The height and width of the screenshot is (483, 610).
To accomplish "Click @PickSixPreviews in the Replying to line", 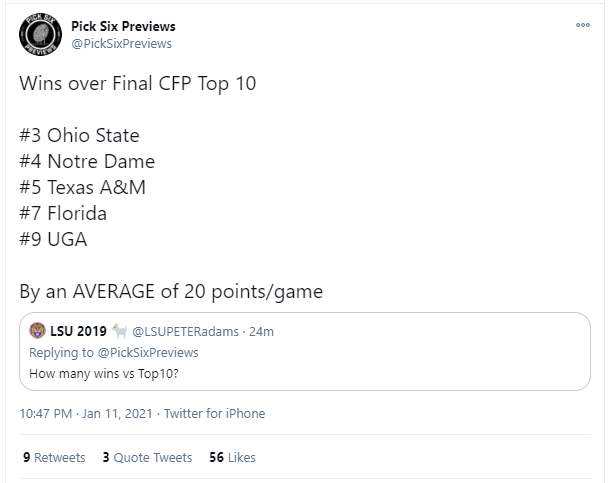I will tap(147, 352).
